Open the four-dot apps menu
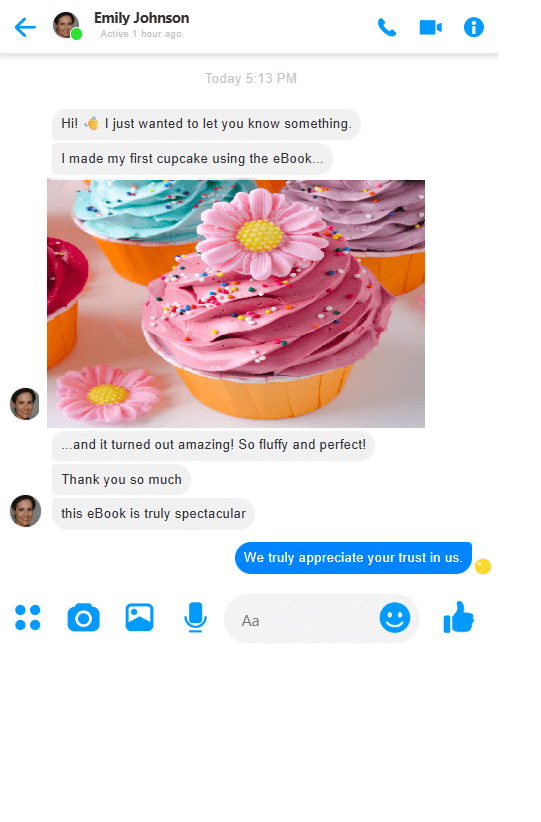The image size is (541, 822). pyautogui.click(x=28, y=617)
